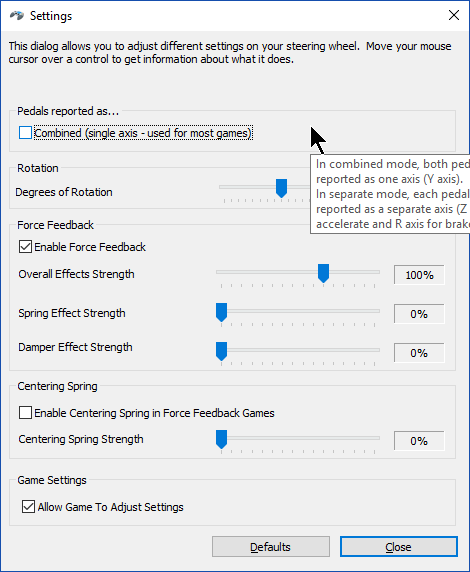This screenshot has height=572, width=470.
Task: Disable Allow Game To Adjust Settings
Action: click(28, 507)
